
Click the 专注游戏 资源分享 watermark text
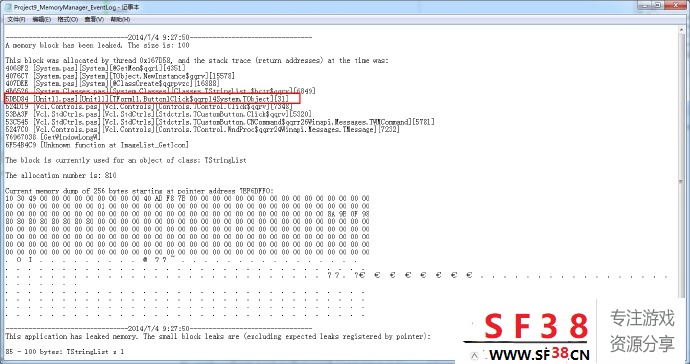point(642,331)
